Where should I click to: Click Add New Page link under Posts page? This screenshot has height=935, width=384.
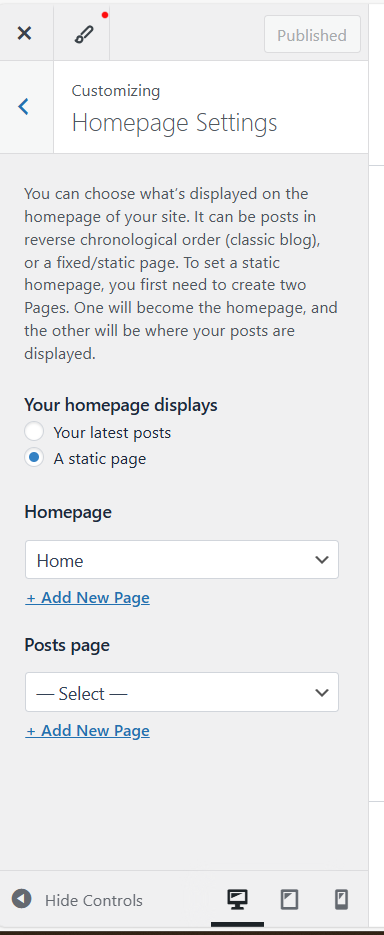point(87,730)
